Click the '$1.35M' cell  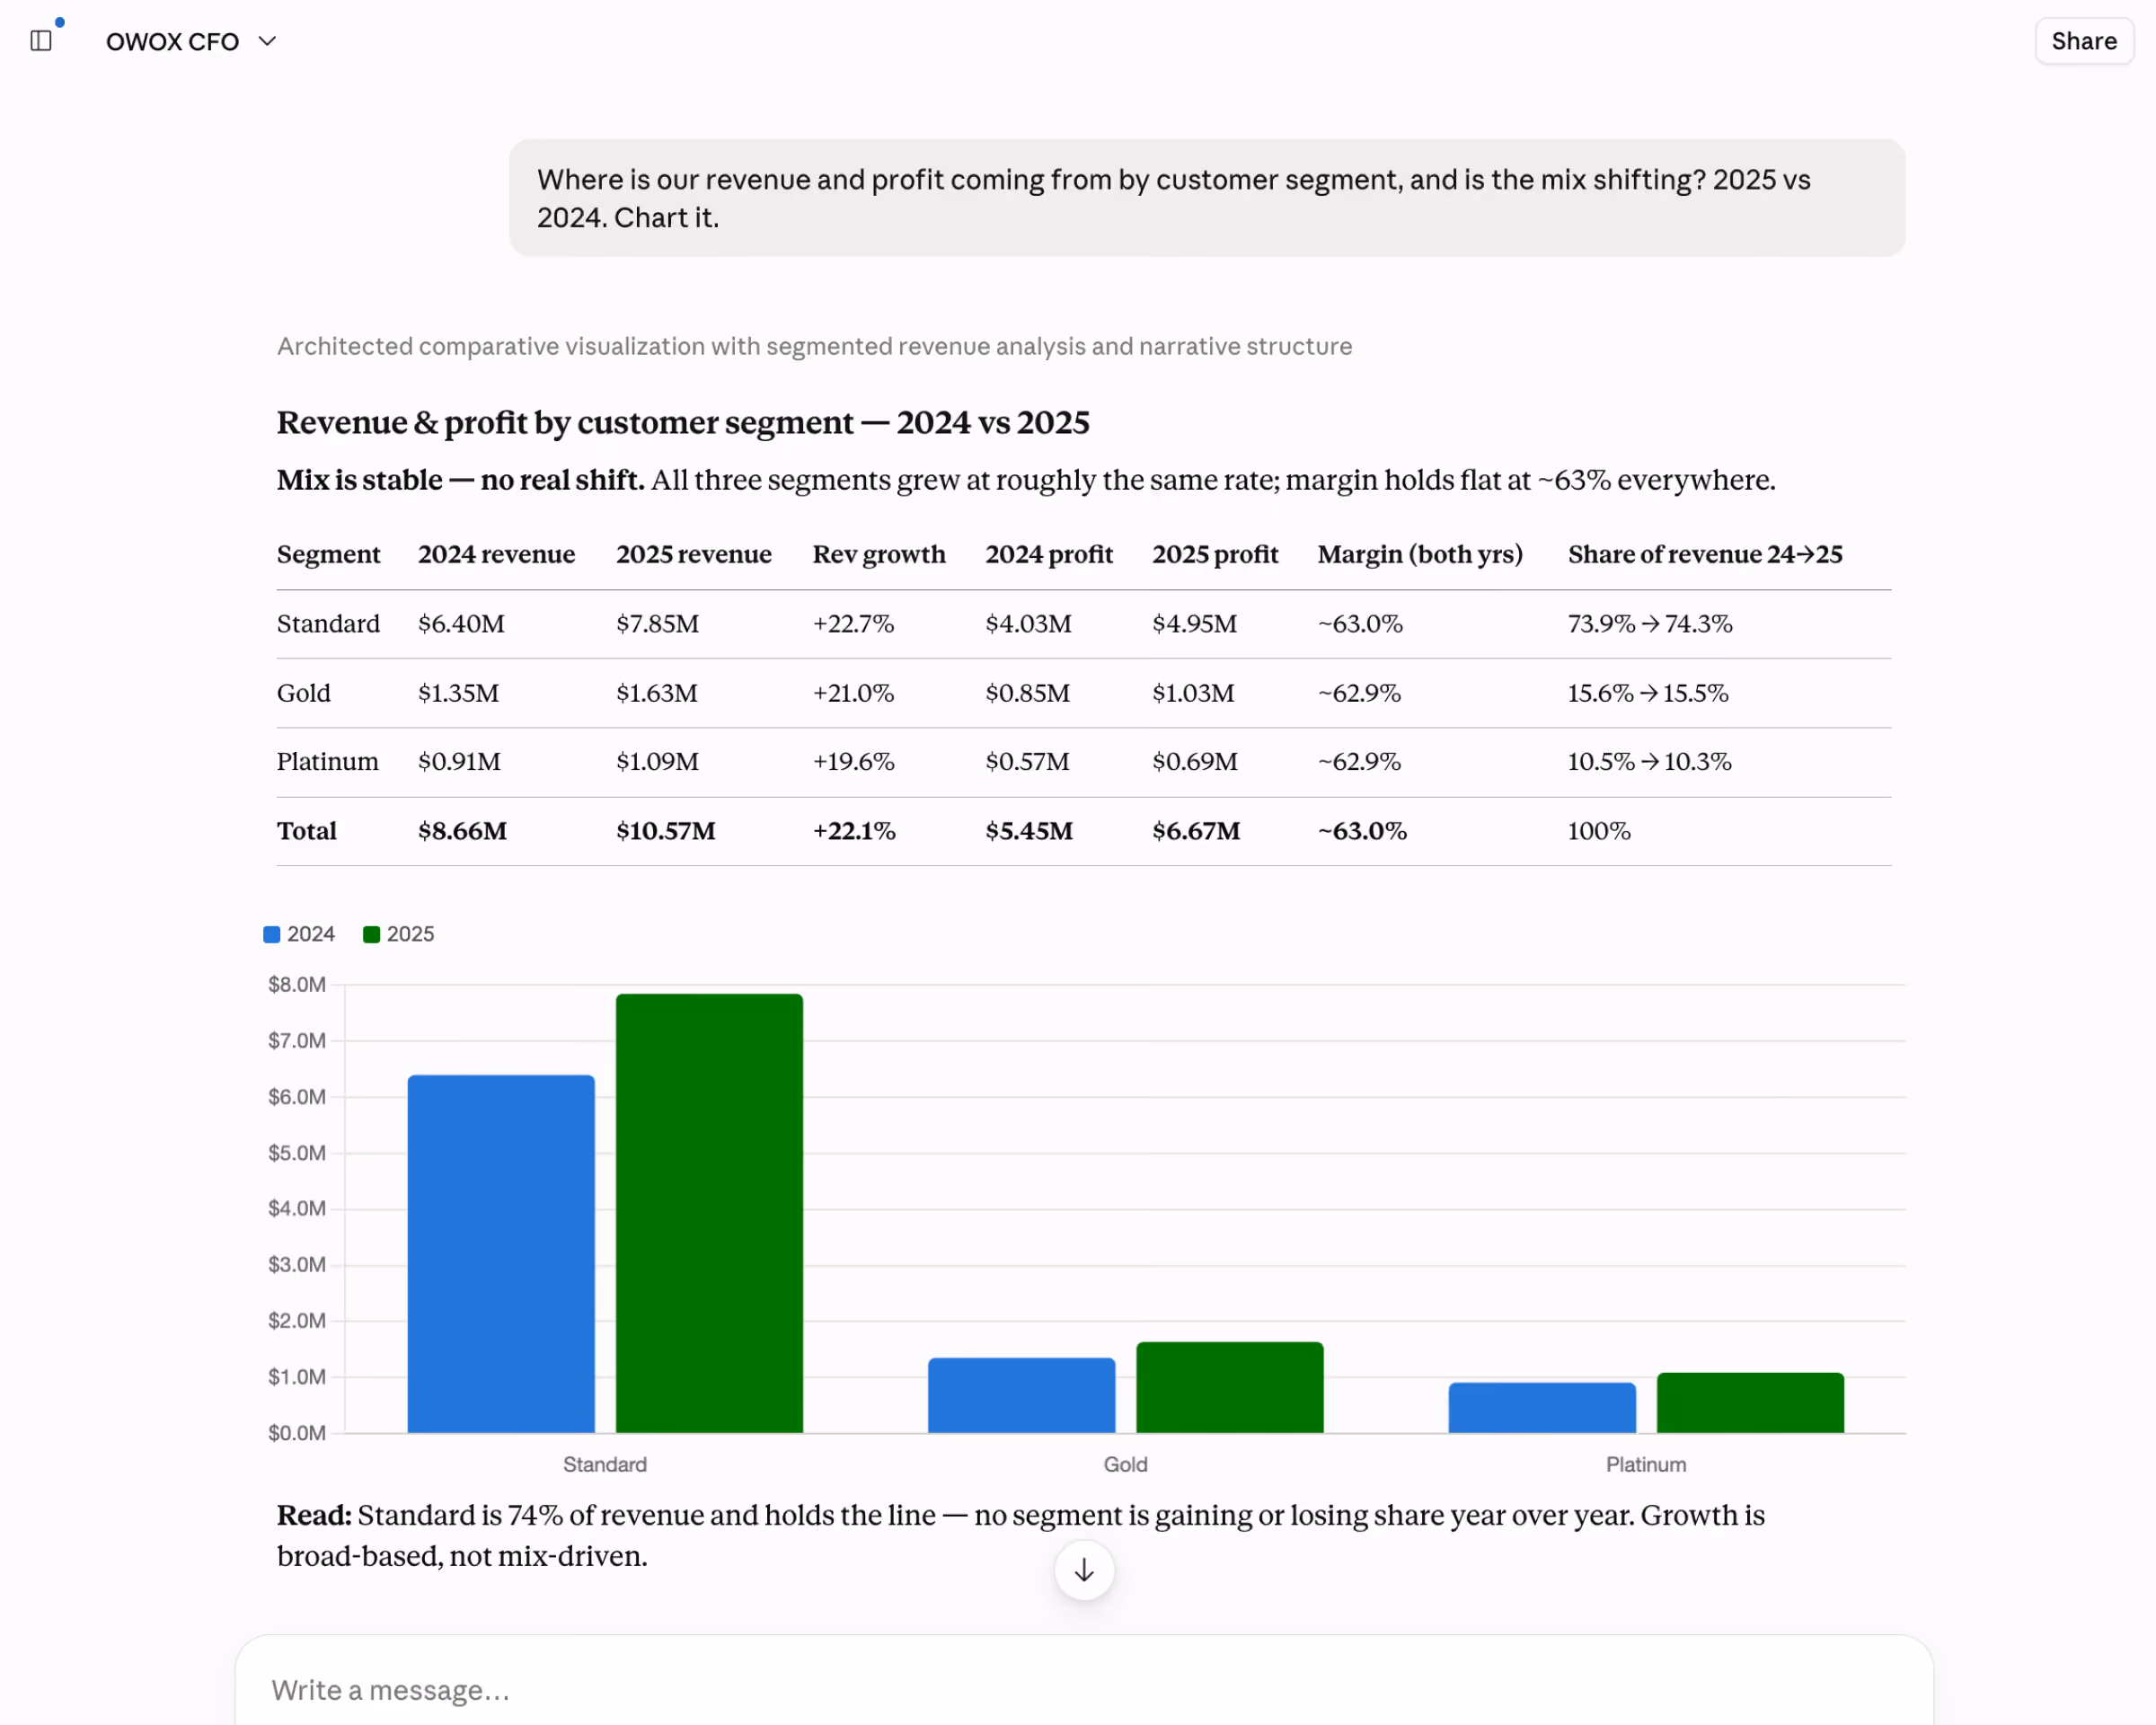[458, 693]
